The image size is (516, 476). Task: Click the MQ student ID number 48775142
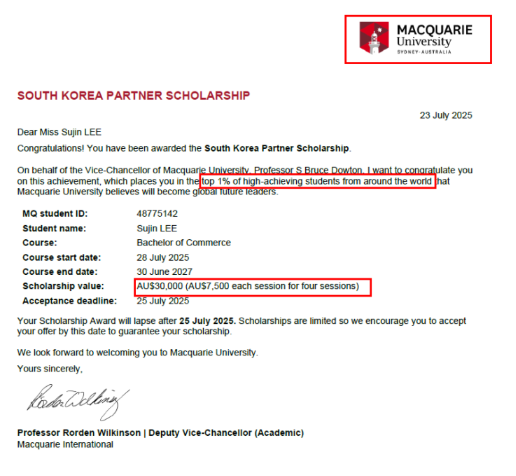click(157, 214)
